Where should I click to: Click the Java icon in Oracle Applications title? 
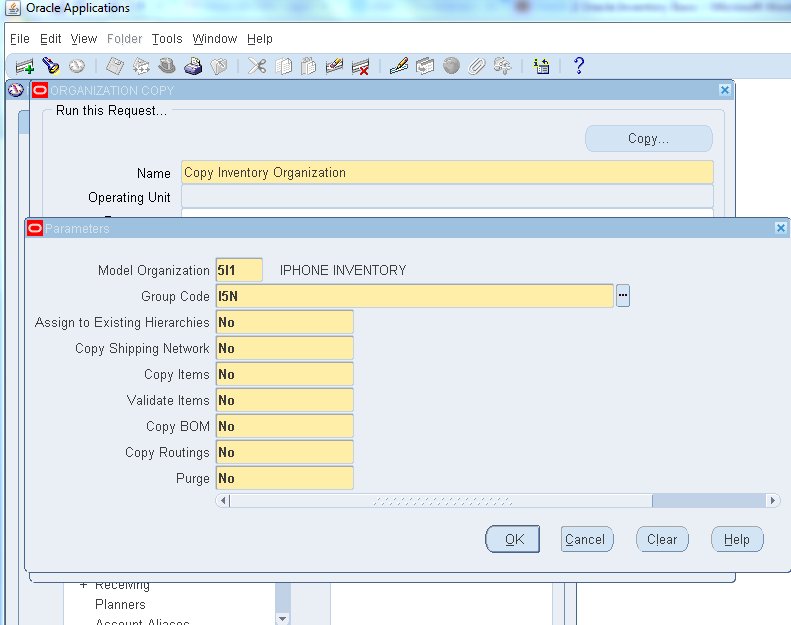(x=13, y=8)
